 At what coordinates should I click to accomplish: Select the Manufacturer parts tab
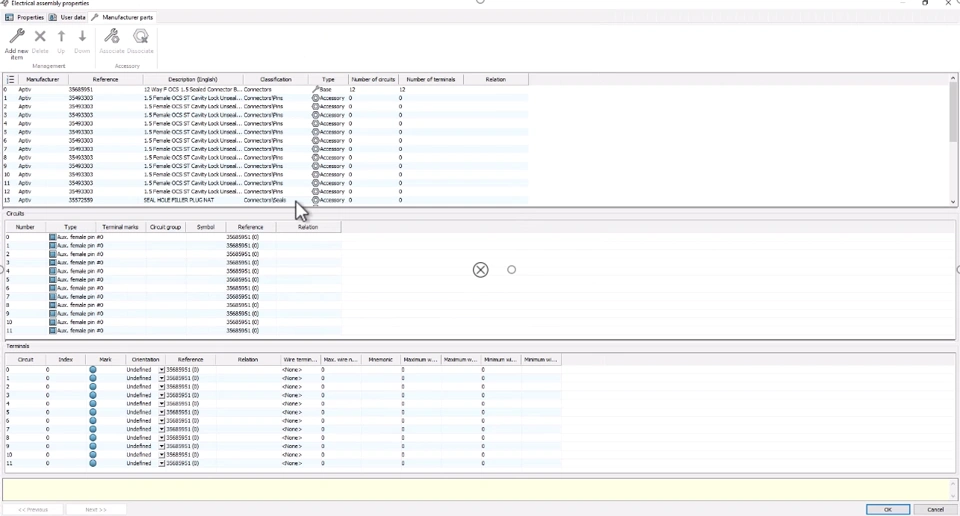[122, 17]
